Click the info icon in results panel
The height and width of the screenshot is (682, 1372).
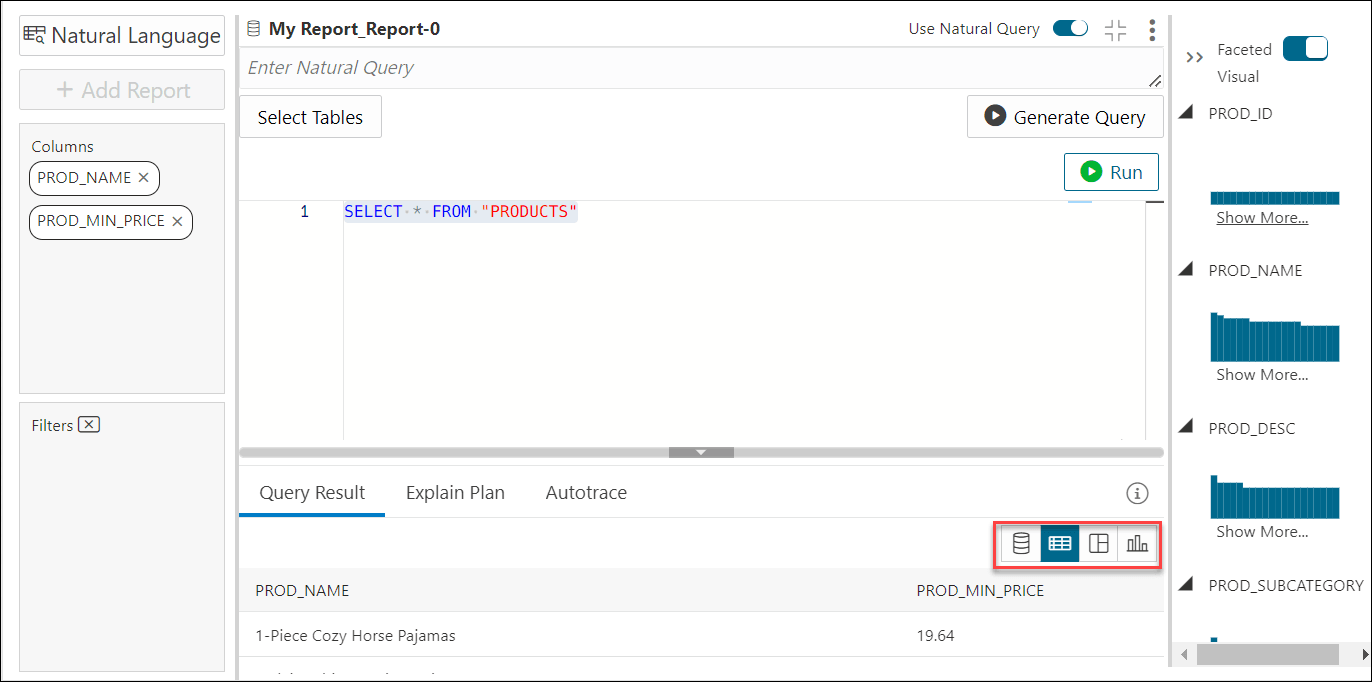tap(1137, 493)
